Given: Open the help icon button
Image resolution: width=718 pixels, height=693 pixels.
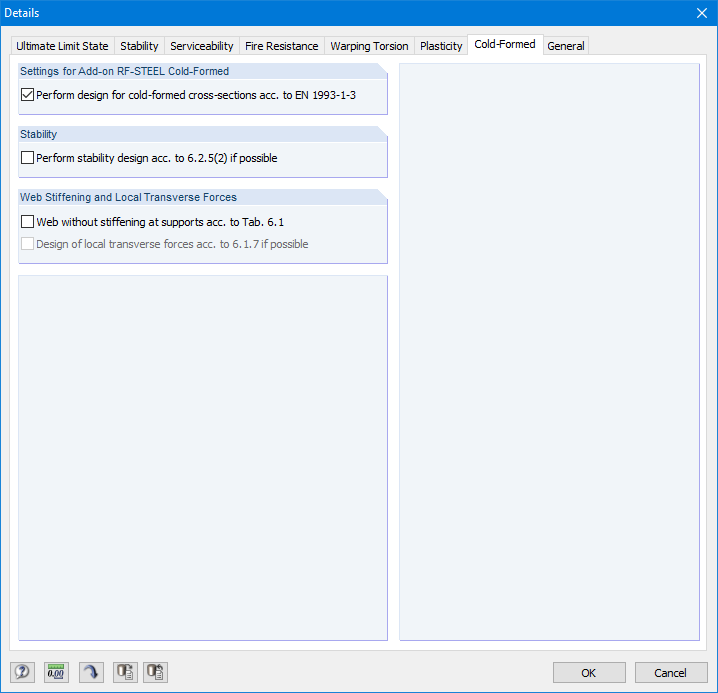Looking at the screenshot, I should coord(22,672).
